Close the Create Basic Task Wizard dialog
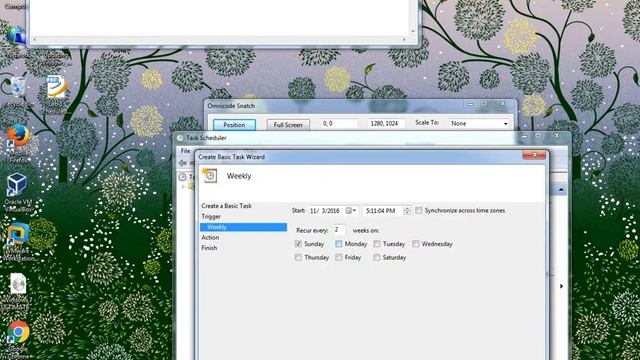This screenshot has height=360, width=640. click(x=534, y=155)
